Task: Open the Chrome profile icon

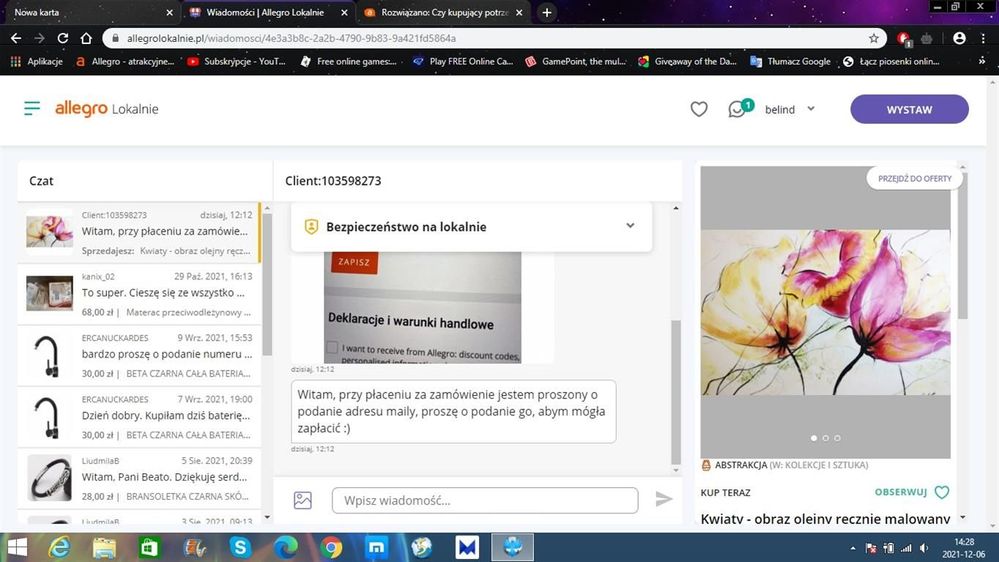Action: 959,38
